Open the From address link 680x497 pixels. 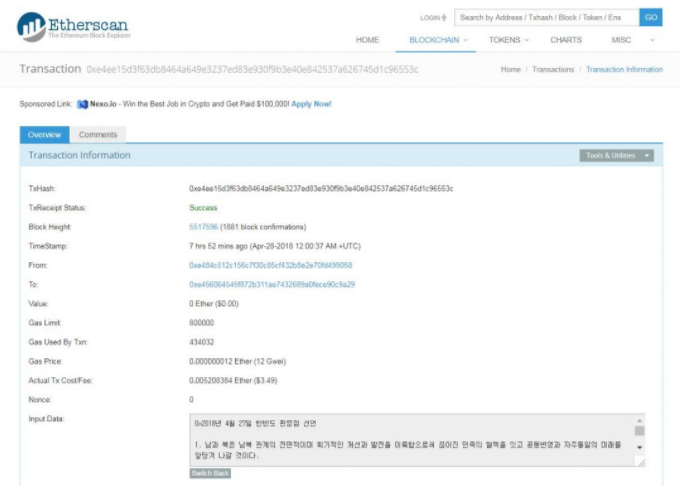click(270, 265)
